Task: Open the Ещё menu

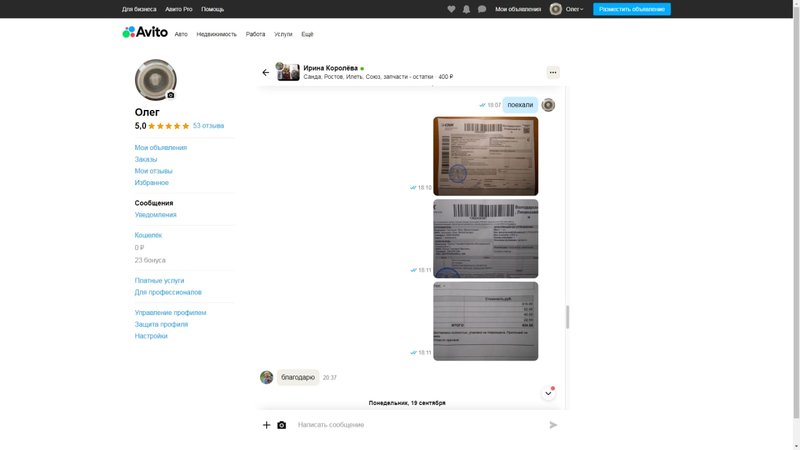Action: pyautogui.click(x=307, y=34)
